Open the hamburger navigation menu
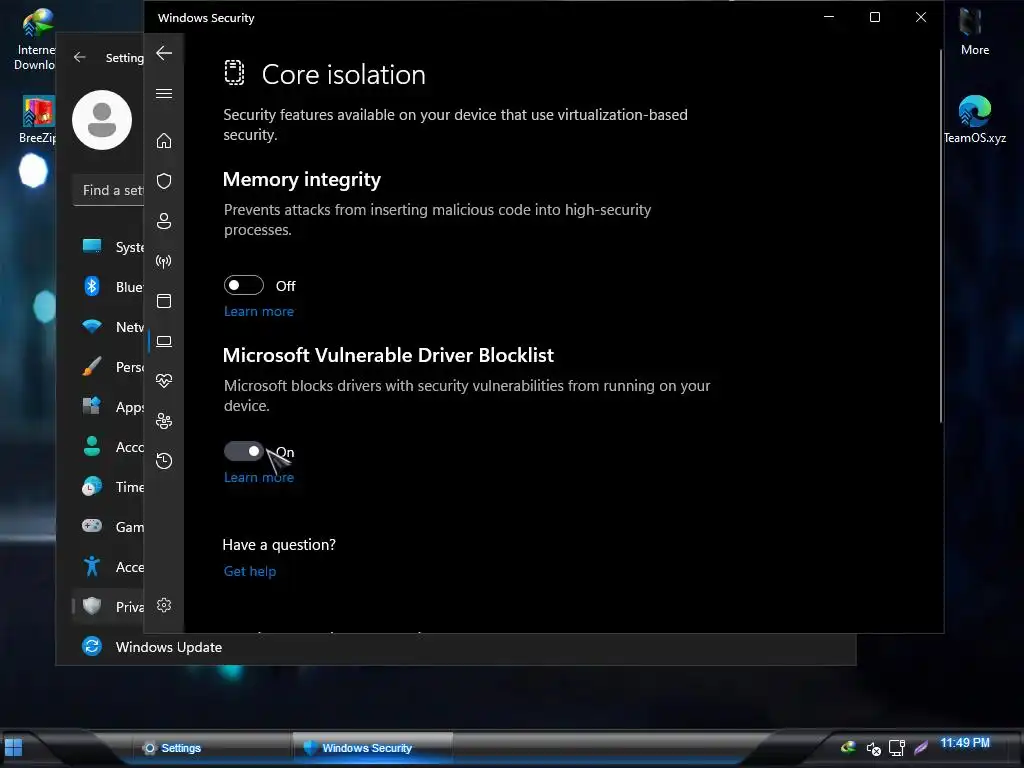This screenshot has height=768, width=1024. [164, 93]
